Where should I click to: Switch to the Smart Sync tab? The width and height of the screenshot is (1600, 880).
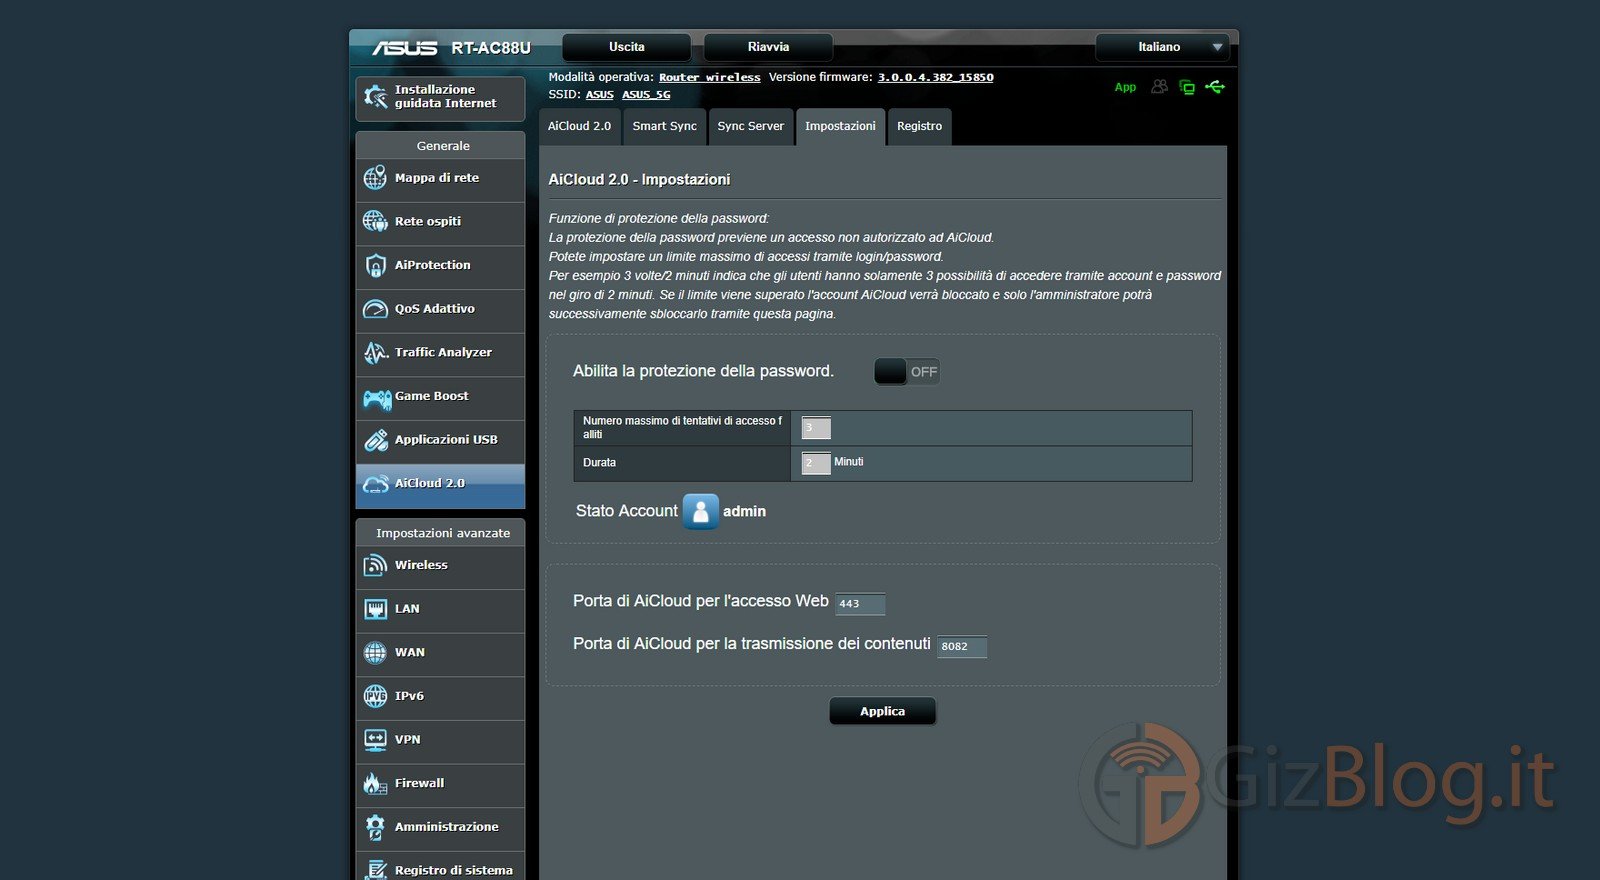click(x=664, y=127)
